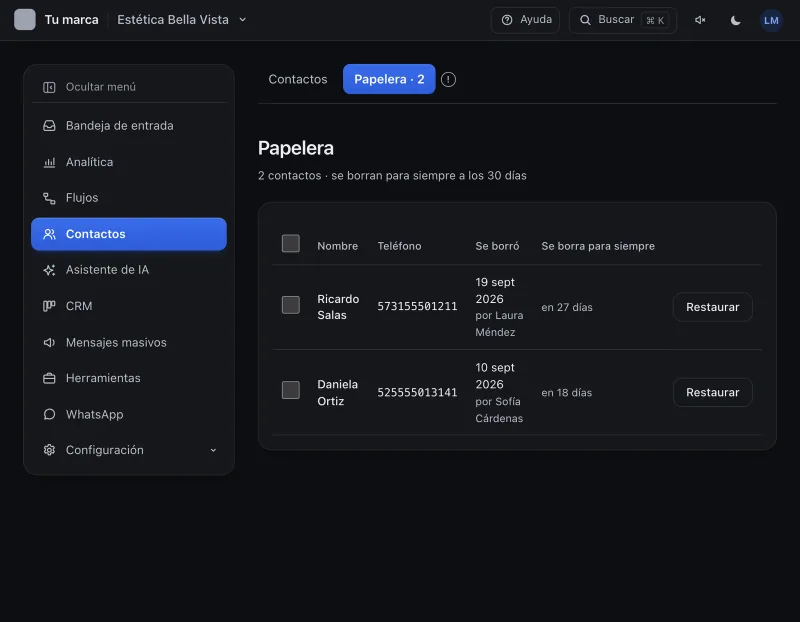
Task: Open the Estética Bella Vista workspace dropdown
Action: pyautogui.click(x=182, y=20)
